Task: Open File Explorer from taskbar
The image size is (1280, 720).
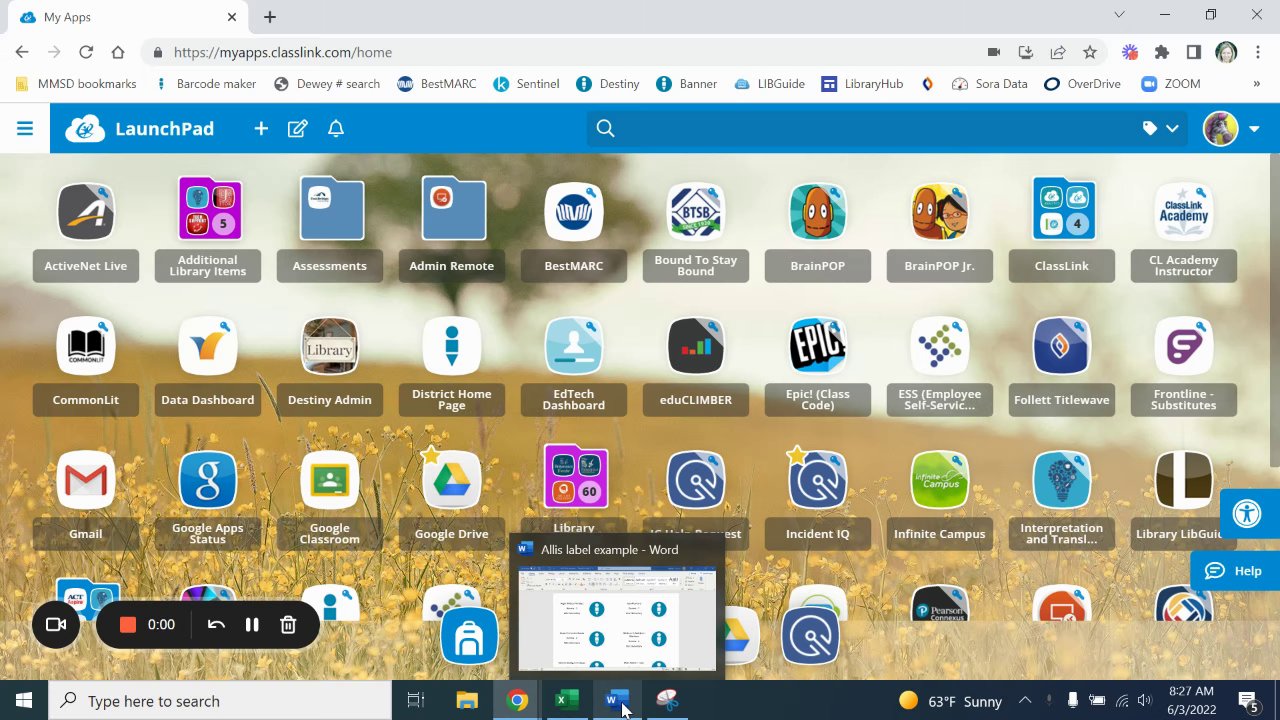Action: pyautogui.click(x=467, y=700)
